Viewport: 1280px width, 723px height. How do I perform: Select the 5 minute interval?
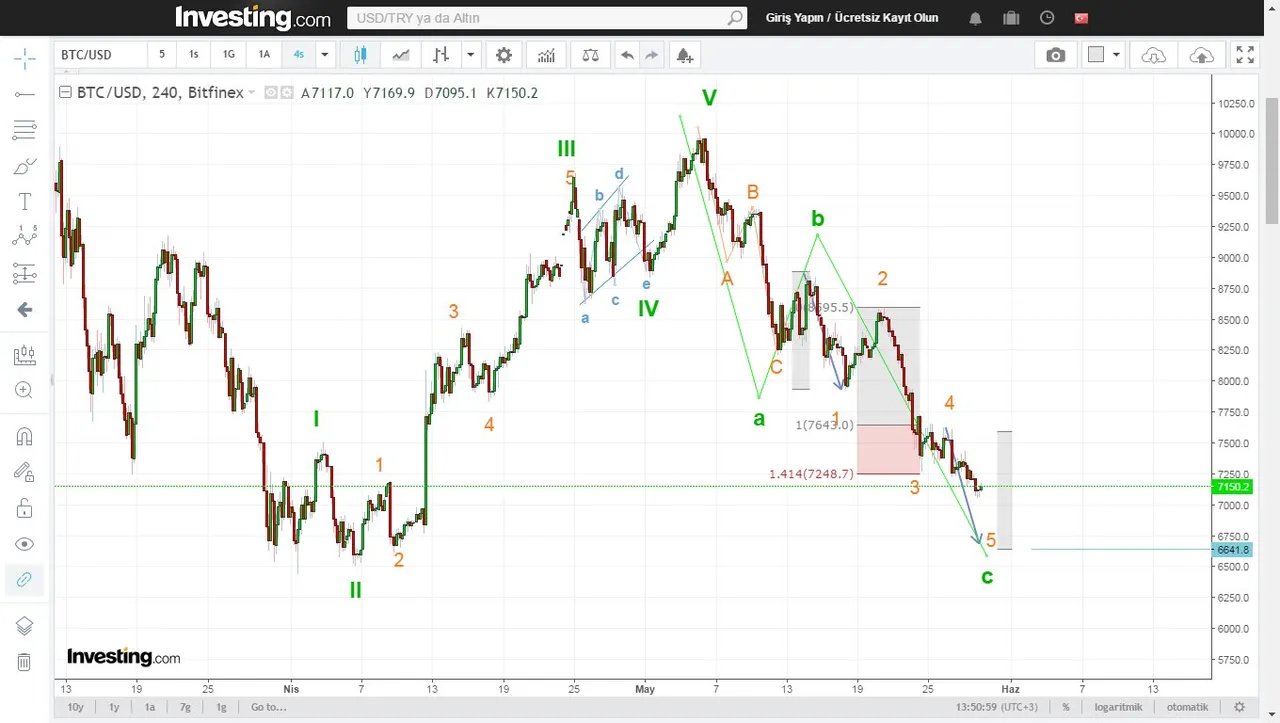point(162,55)
